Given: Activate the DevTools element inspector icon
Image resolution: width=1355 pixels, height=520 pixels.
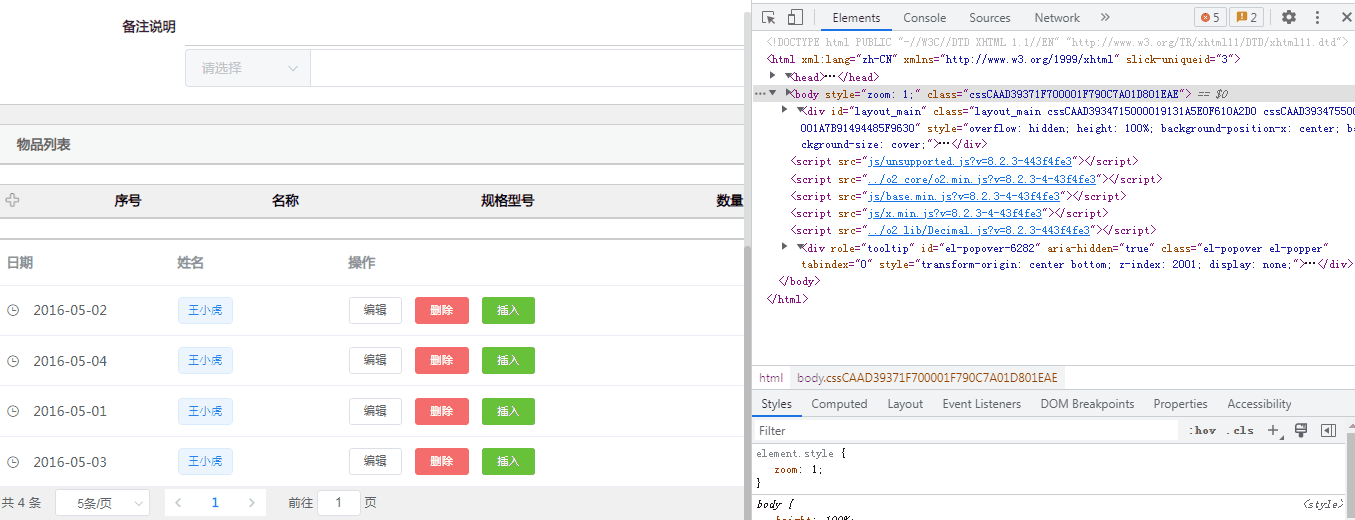Looking at the screenshot, I should click(x=768, y=17).
